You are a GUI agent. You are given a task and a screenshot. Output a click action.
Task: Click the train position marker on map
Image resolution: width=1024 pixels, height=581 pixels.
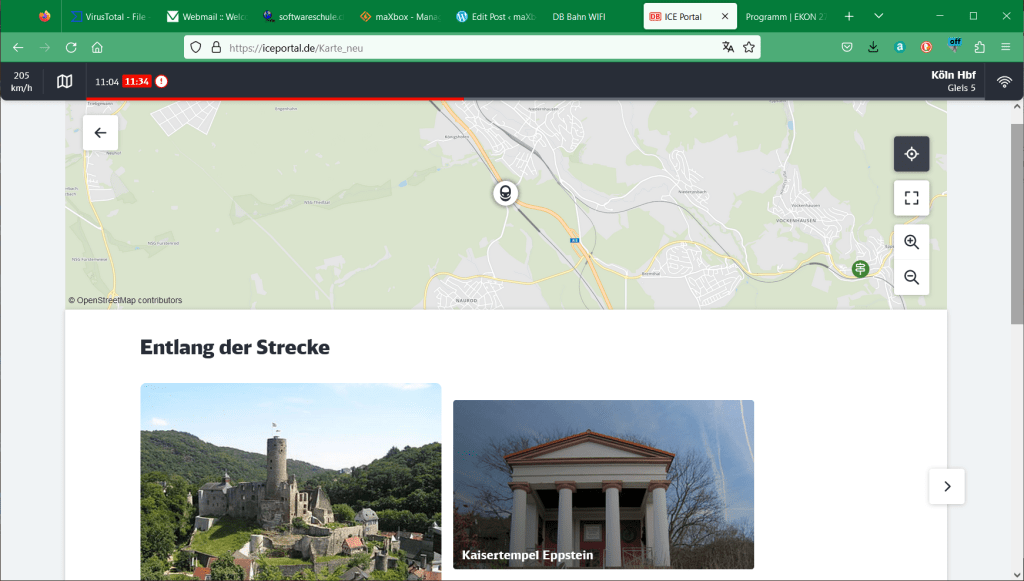point(506,193)
